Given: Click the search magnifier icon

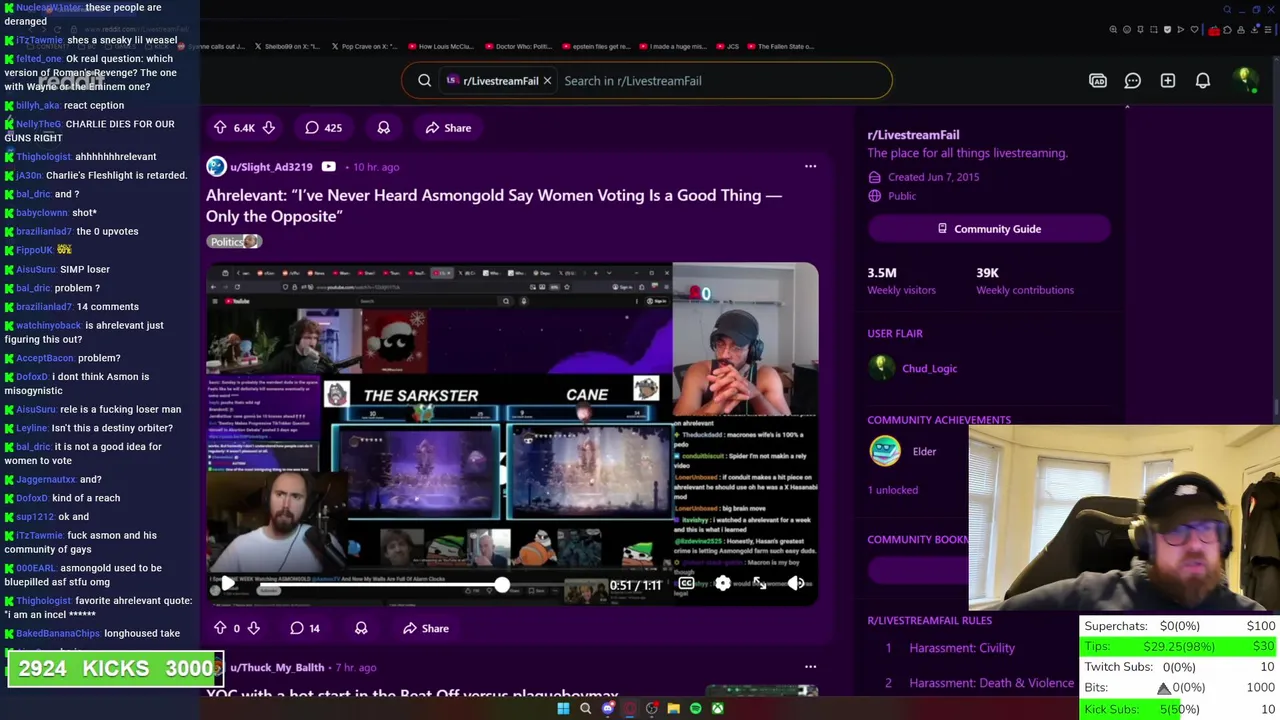Looking at the screenshot, I should pyautogui.click(x=425, y=81).
